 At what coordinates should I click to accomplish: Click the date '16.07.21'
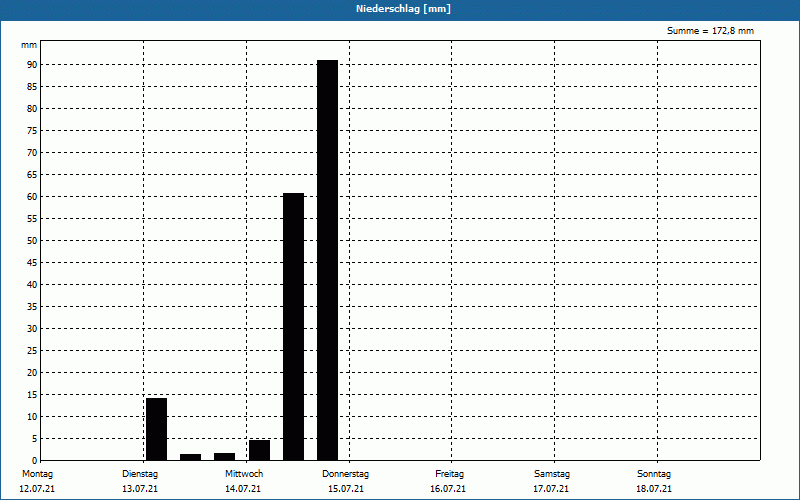click(x=448, y=489)
